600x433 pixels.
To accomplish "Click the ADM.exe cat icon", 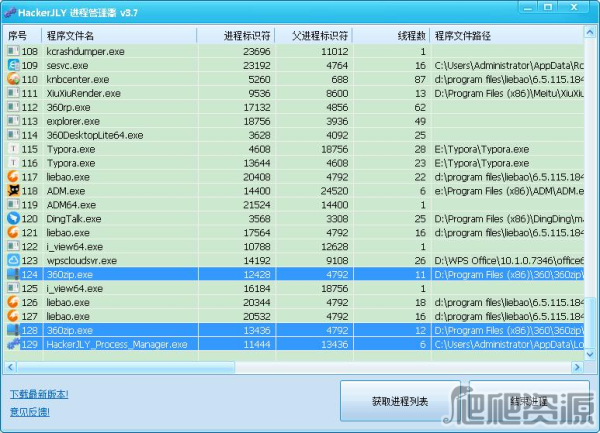I will coord(13,191).
